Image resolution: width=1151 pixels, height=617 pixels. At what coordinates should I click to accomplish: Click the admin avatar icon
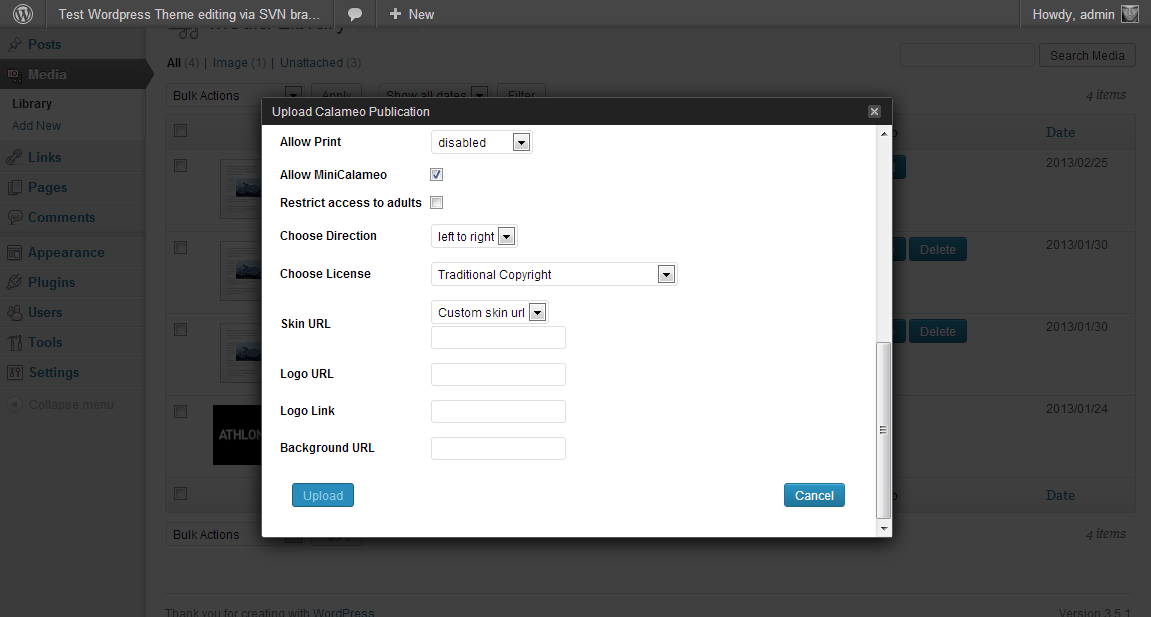pos(1130,14)
